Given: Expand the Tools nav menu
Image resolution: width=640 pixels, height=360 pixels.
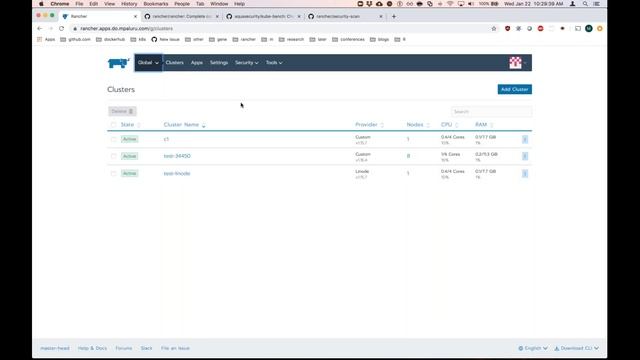Looking at the screenshot, I should pos(274,63).
